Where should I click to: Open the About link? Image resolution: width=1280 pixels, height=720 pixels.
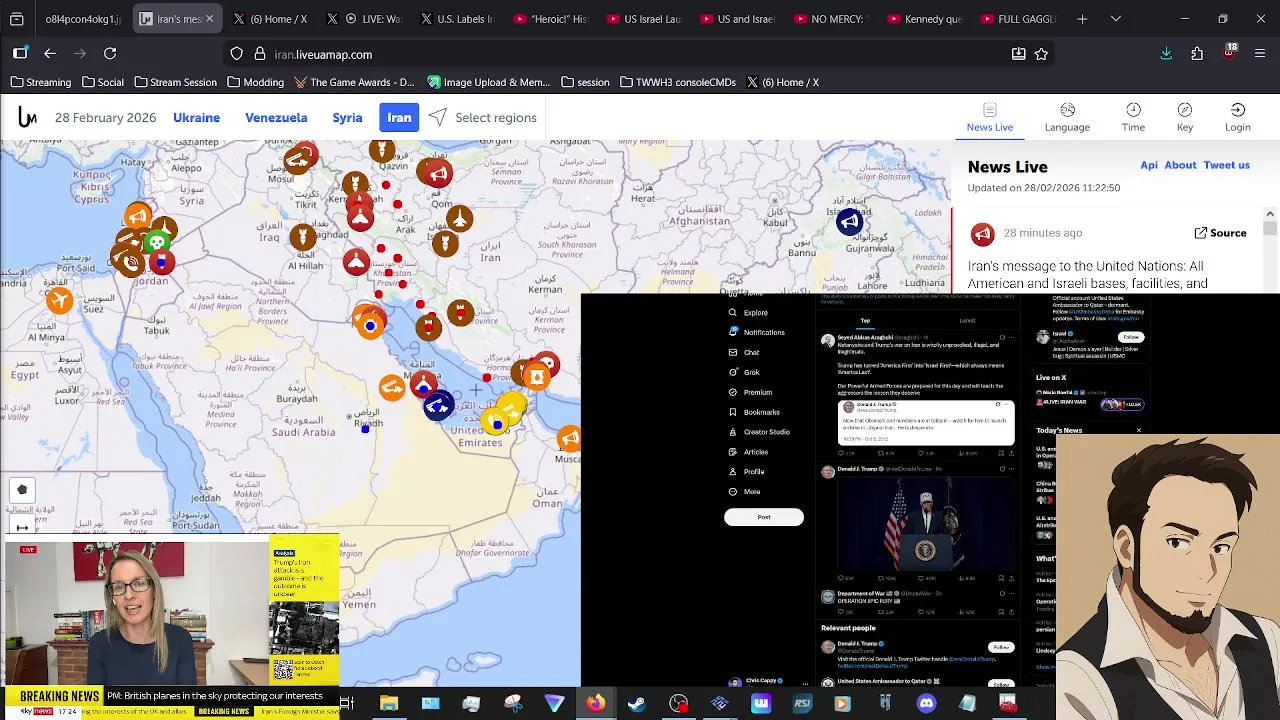click(1180, 165)
